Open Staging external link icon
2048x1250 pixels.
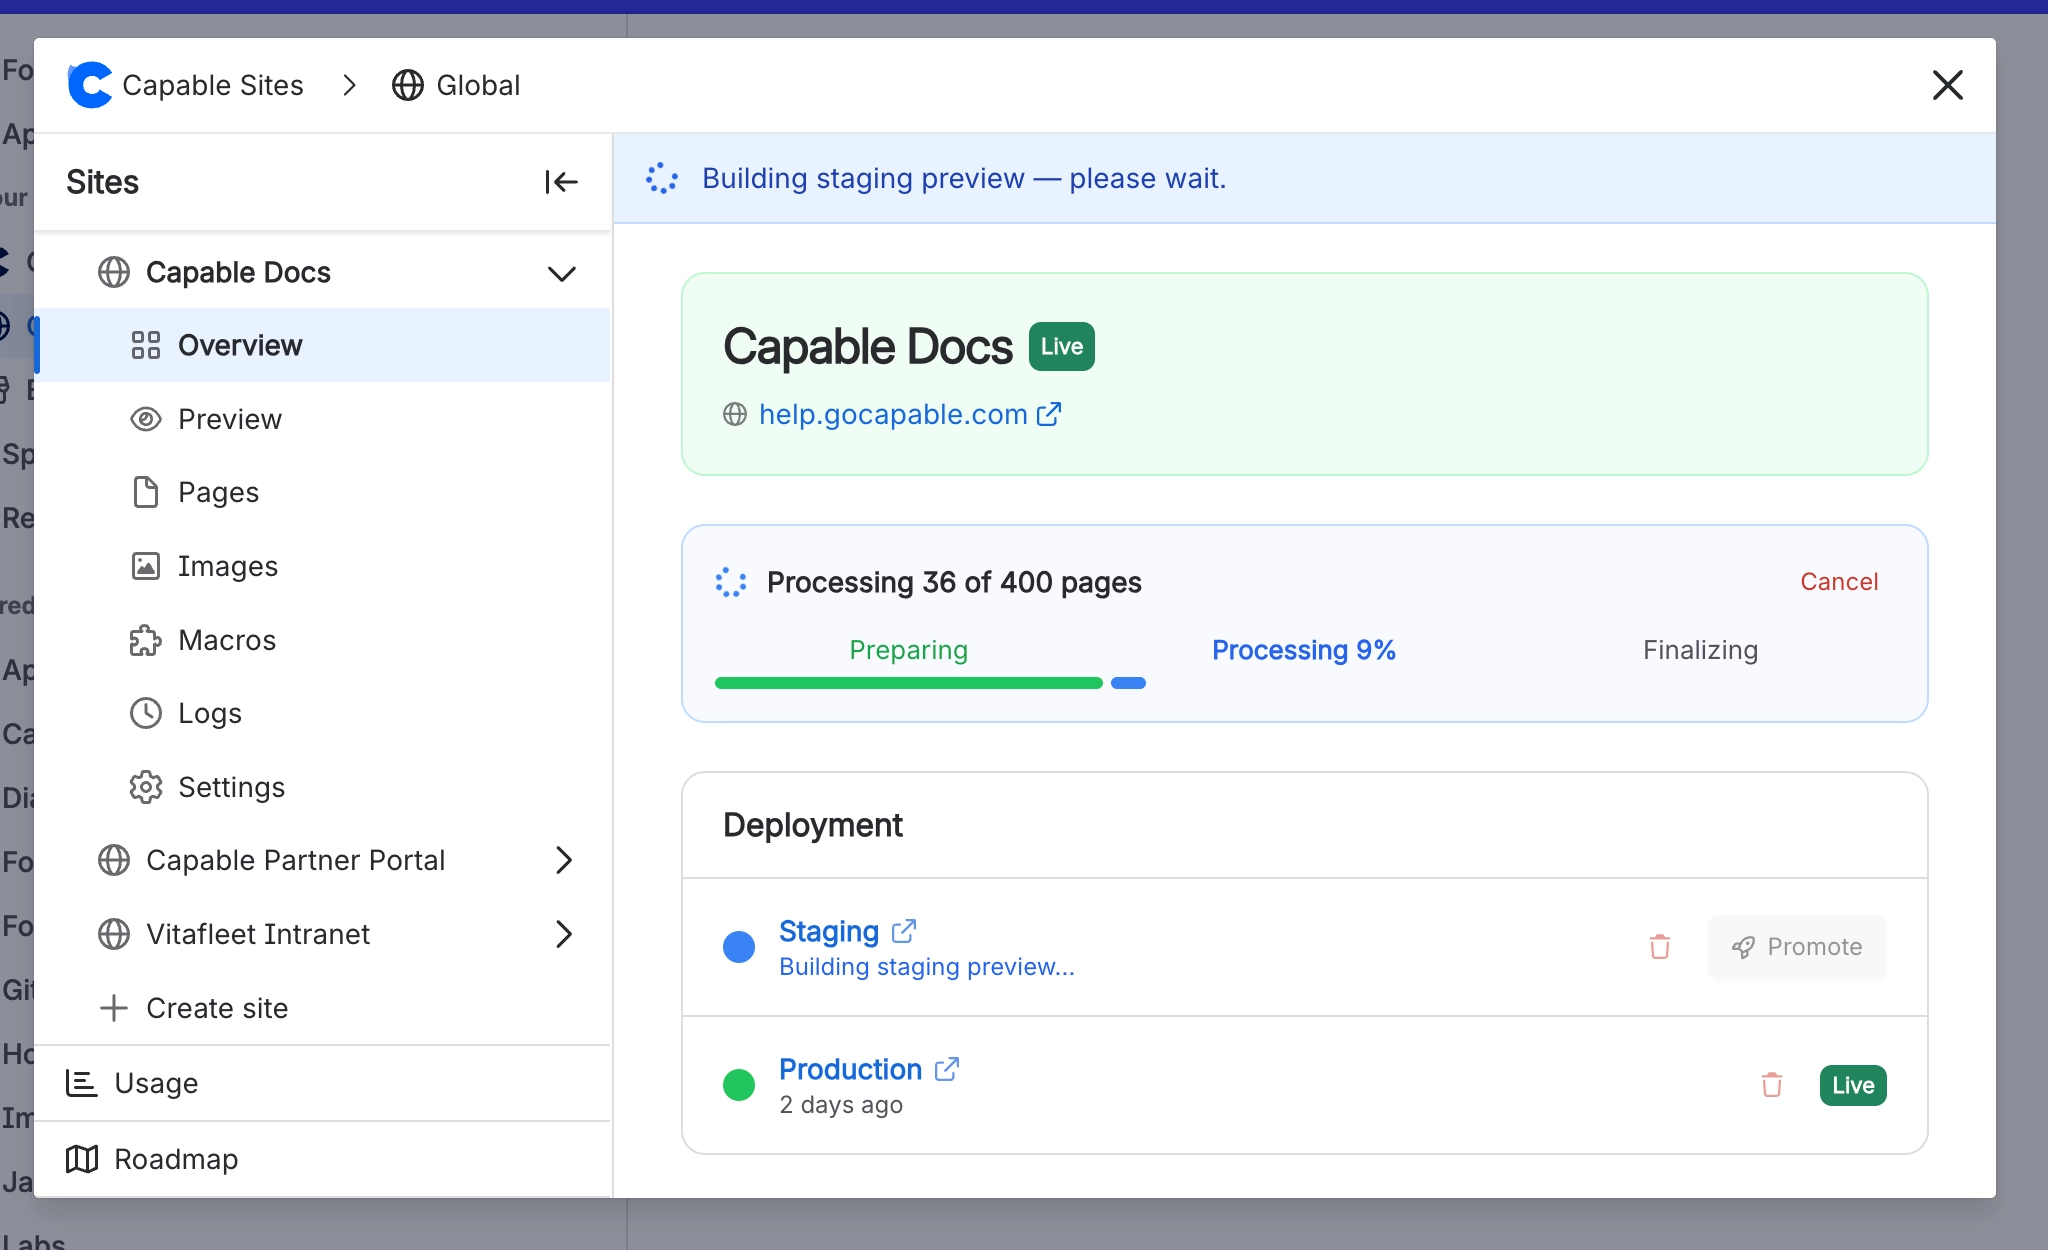click(x=904, y=931)
